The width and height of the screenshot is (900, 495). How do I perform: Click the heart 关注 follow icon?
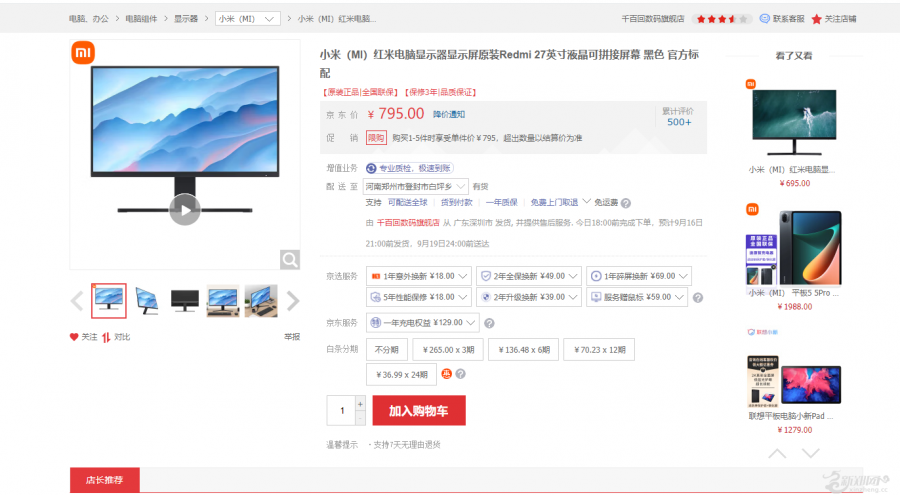pyautogui.click(x=74, y=337)
